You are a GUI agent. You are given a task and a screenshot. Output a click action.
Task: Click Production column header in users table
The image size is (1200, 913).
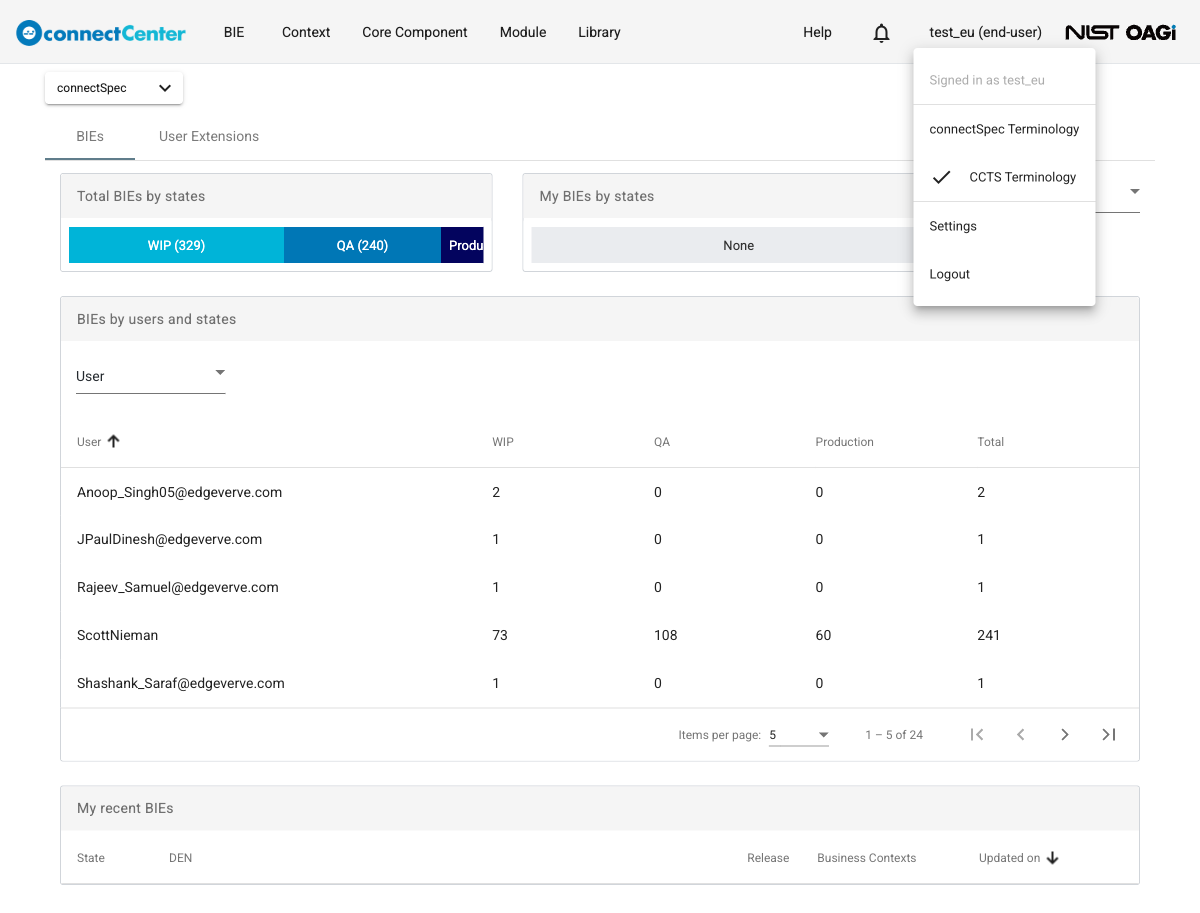[x=844, y=442]
